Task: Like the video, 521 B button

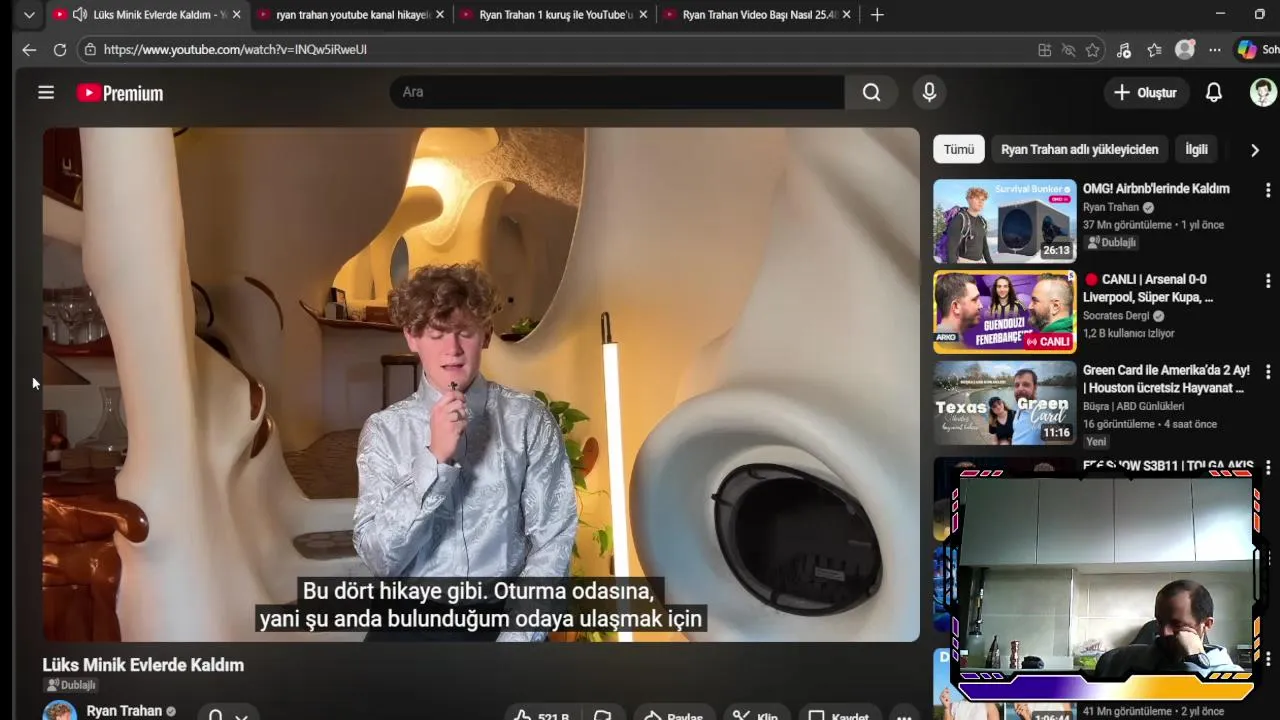Action: [x=543, y=716]
